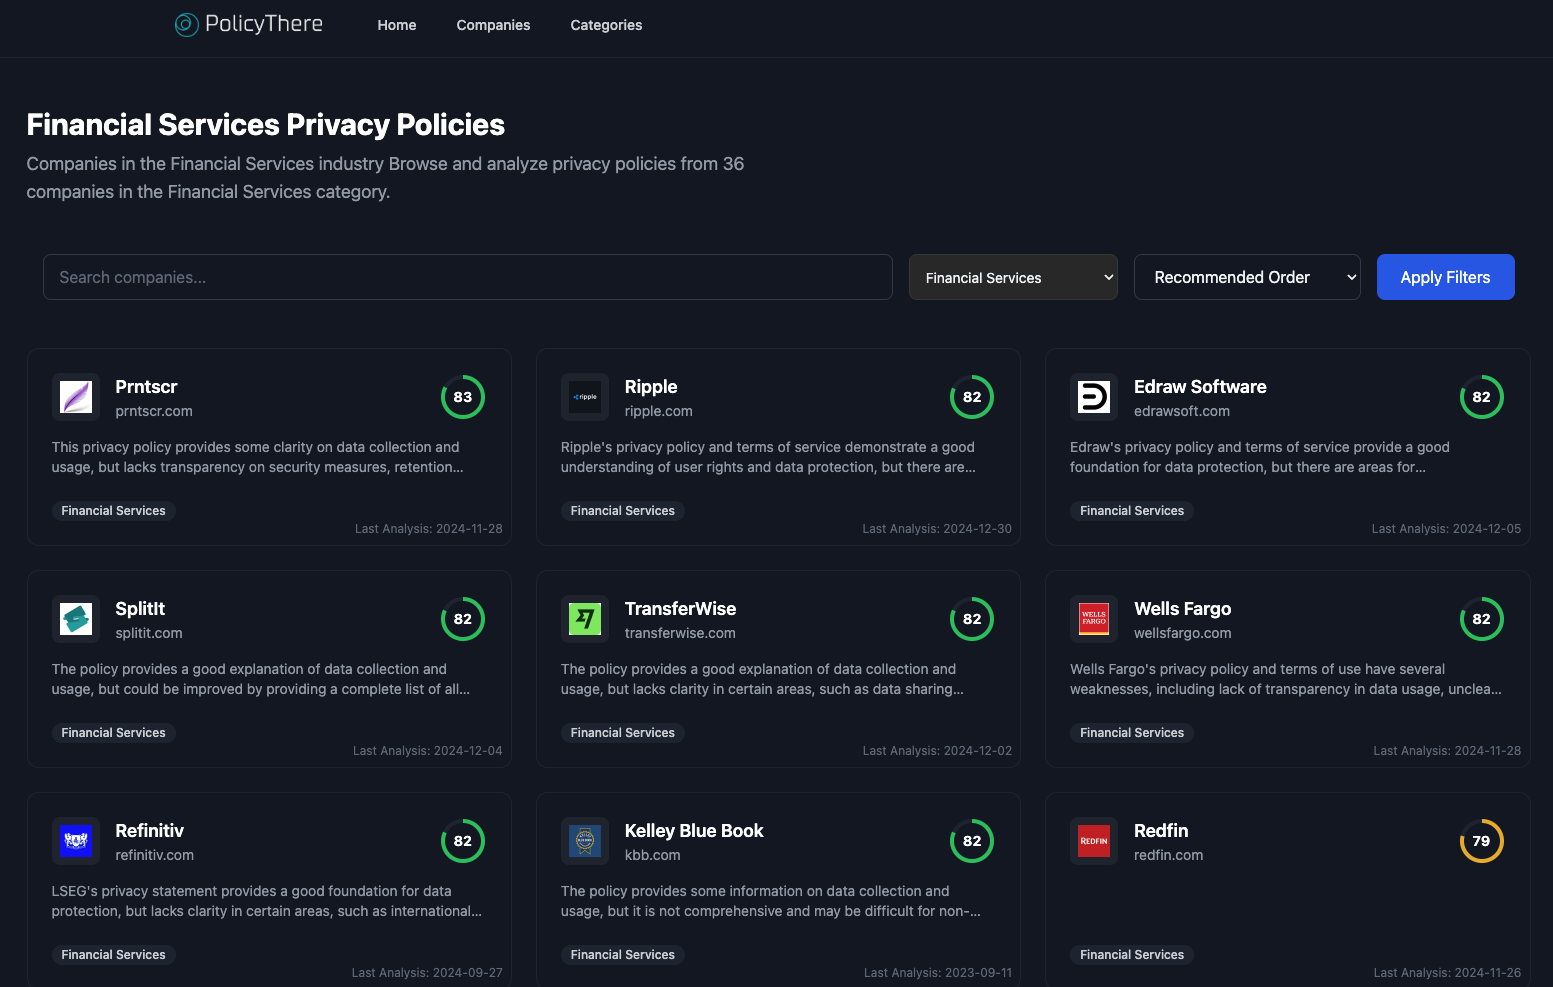Click ripple.com domain text
The image size is (1553, 987).
pos(658,411)
